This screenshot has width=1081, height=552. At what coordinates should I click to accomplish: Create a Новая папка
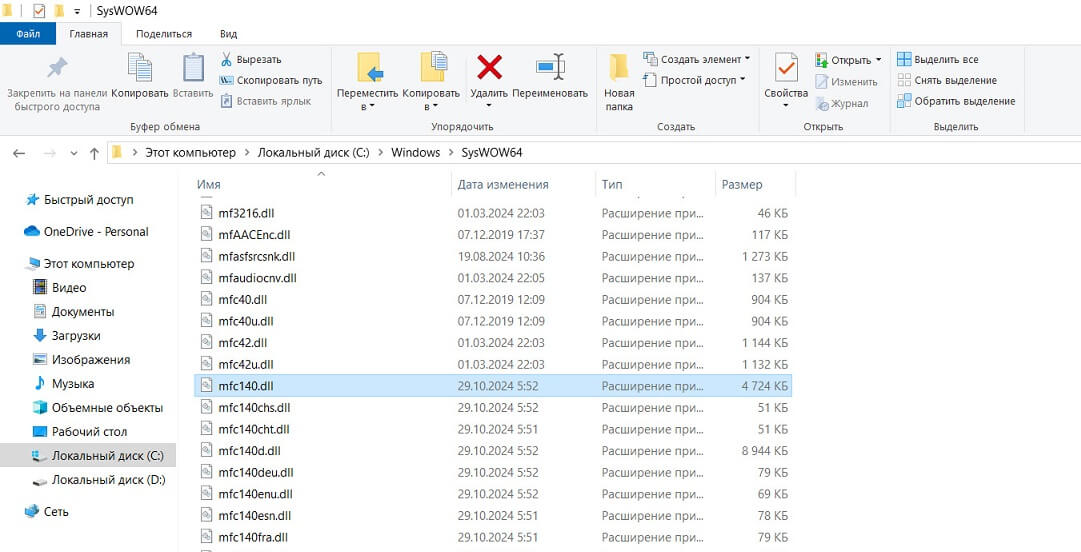click(x=619, y=83)
